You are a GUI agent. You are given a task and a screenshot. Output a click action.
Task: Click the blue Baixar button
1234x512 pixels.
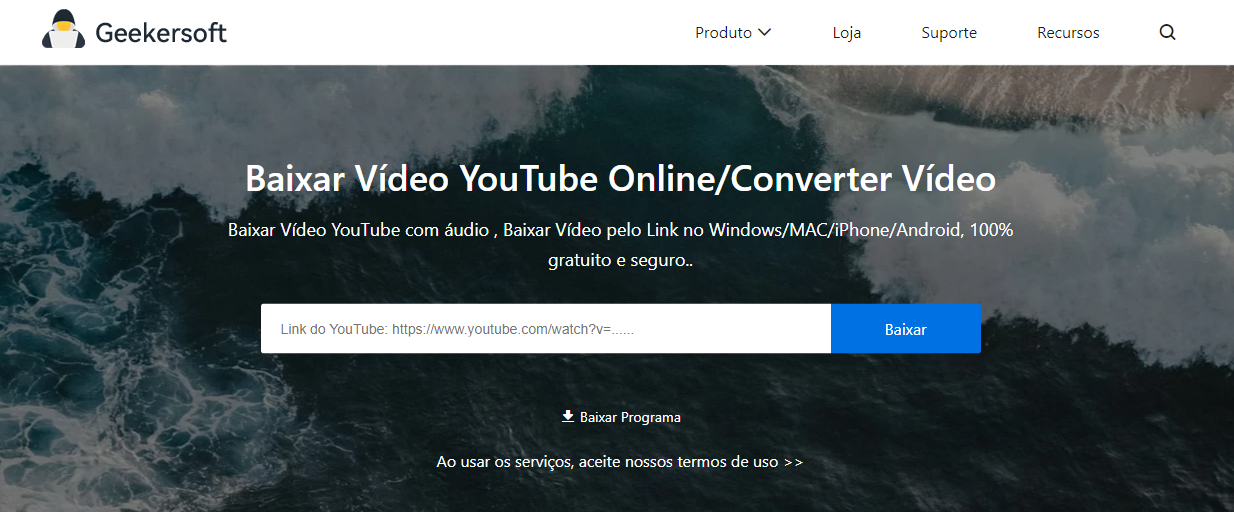[906, 329]
